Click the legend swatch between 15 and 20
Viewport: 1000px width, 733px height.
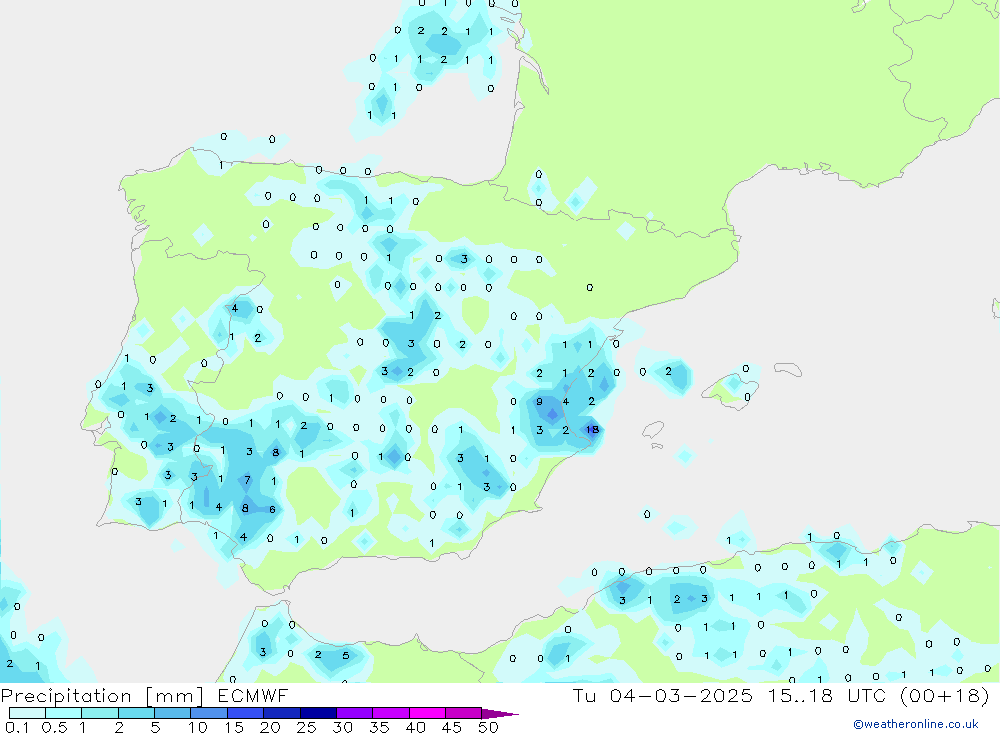(x=246, y=713)
